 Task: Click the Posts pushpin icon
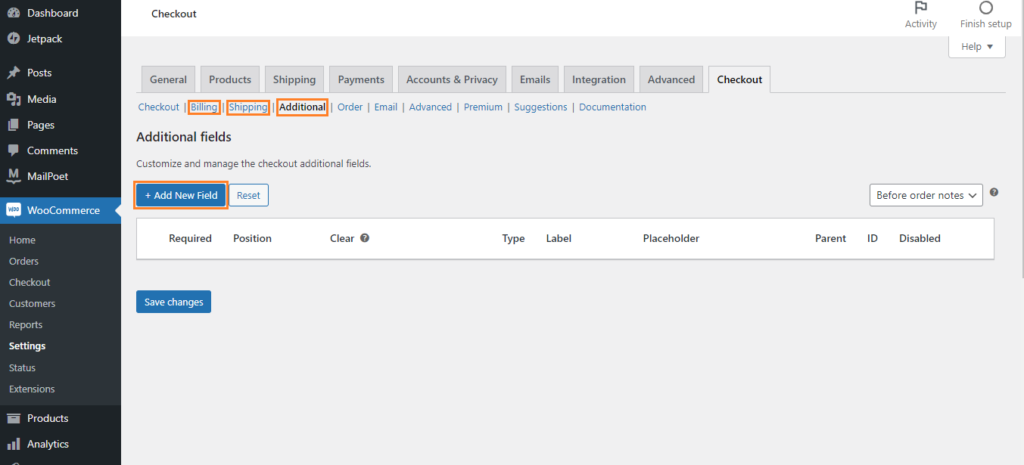[x=13, y=73]
